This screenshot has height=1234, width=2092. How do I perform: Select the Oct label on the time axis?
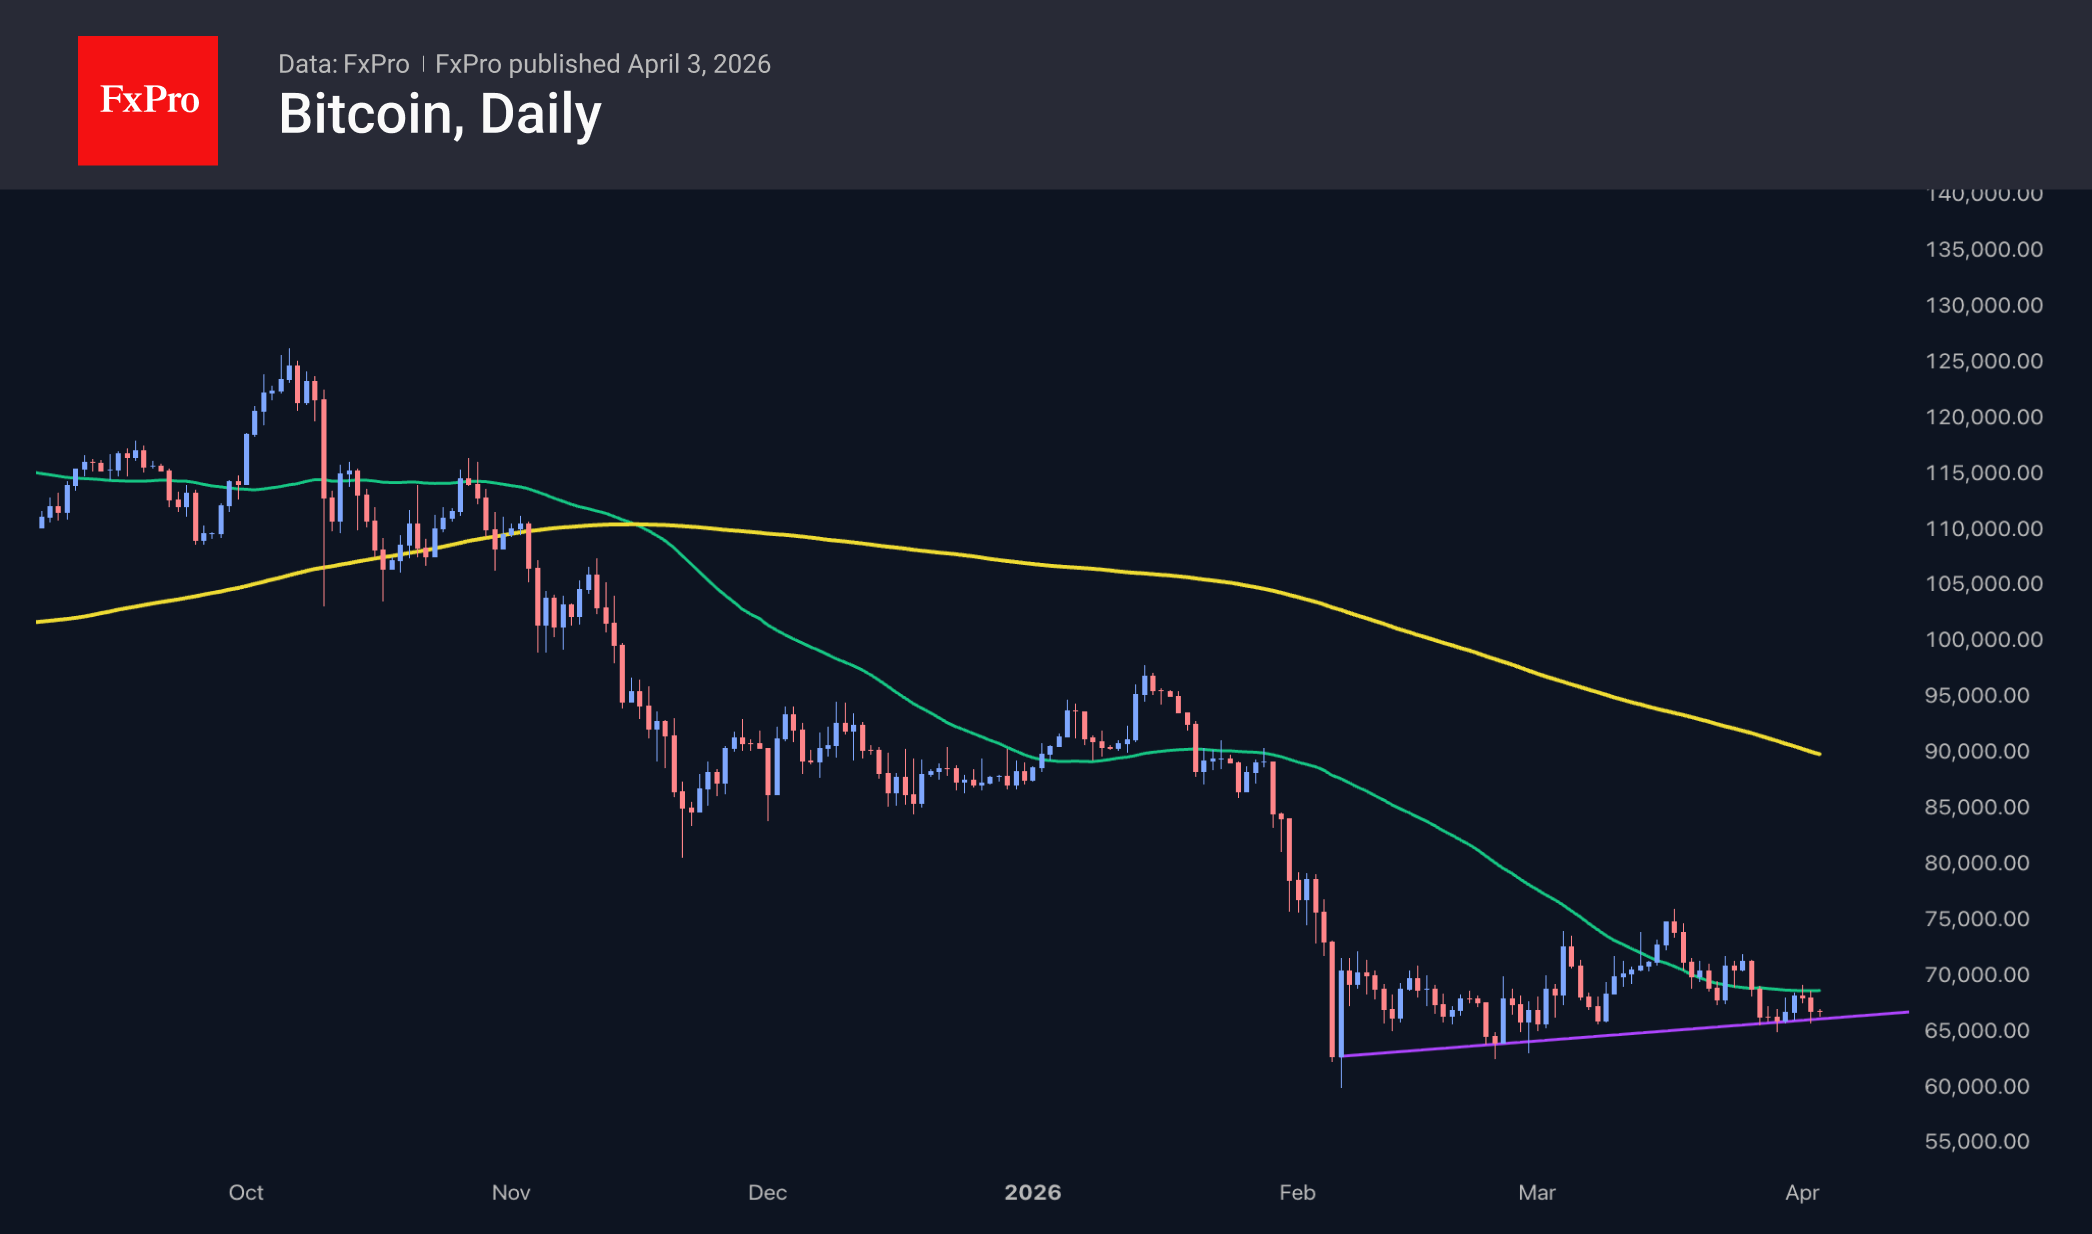click(x=246, y=1192)
